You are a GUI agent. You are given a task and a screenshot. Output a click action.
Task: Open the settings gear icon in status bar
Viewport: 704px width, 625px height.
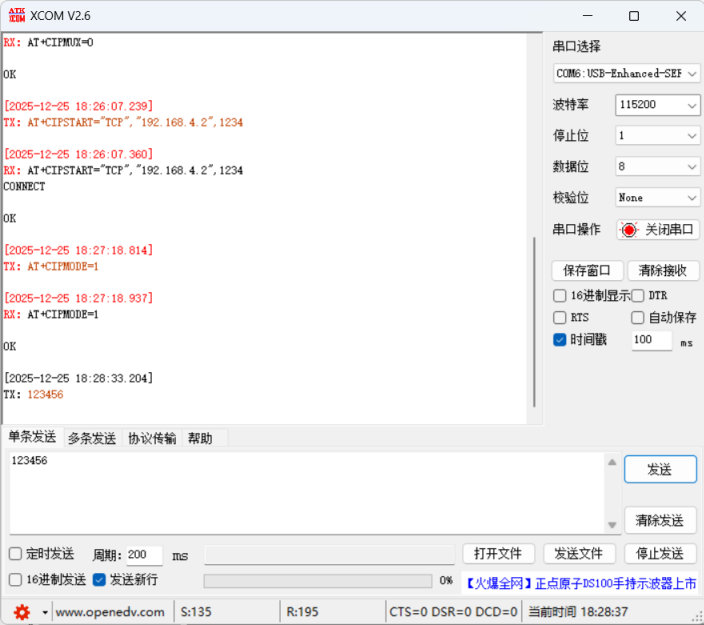pyautogui.click(x=22, y=612)
